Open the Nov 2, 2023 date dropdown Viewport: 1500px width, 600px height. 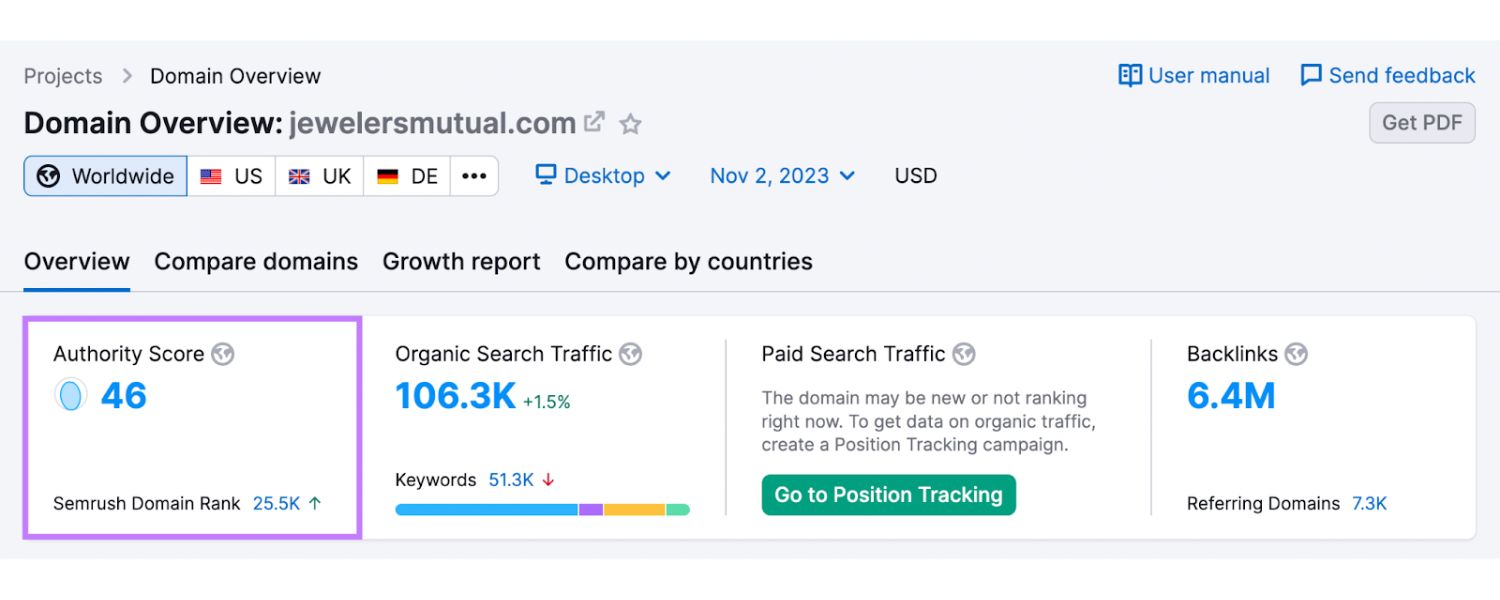(782, 176)
